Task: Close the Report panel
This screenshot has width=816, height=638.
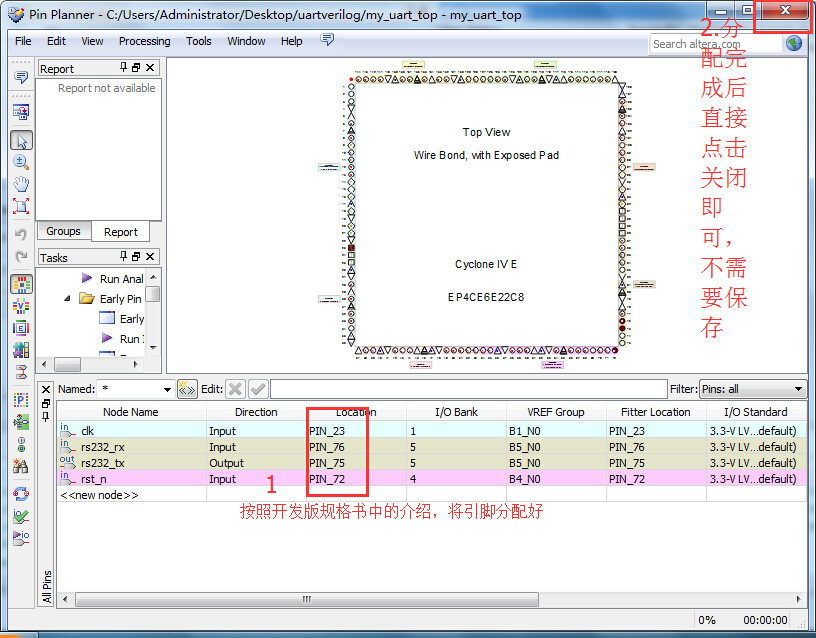Action: pos(150,68)
